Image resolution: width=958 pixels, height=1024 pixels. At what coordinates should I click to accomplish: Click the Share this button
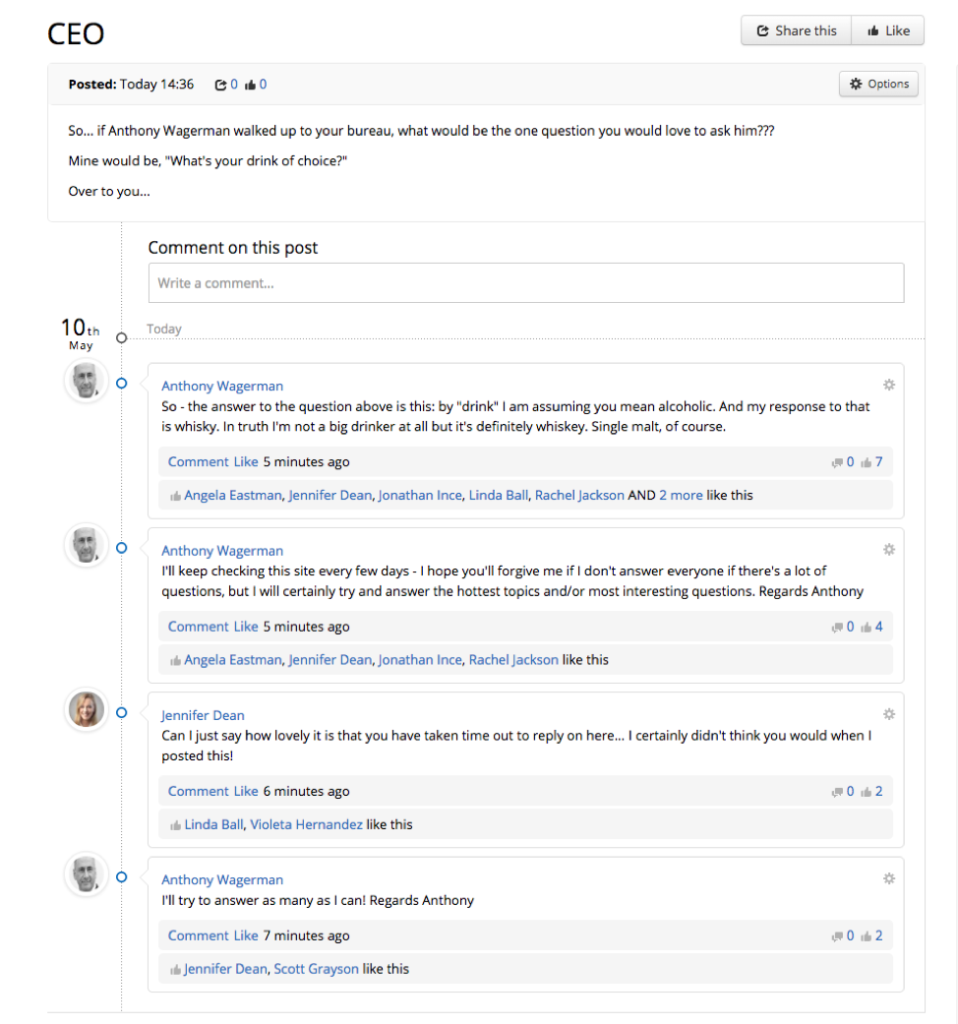(x=795, y=30)
